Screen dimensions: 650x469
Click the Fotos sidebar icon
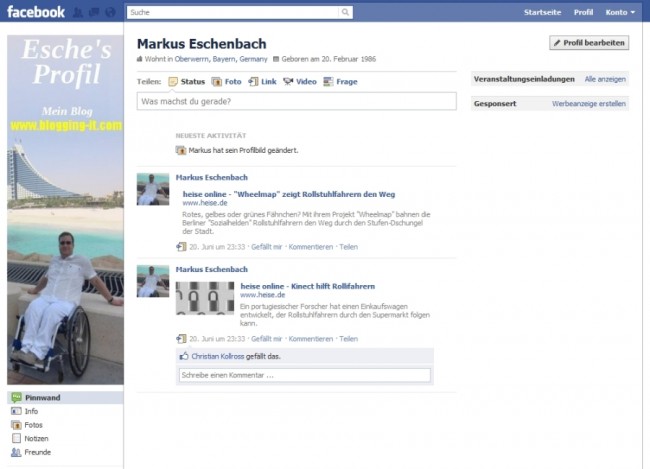(x=16, y=425)
